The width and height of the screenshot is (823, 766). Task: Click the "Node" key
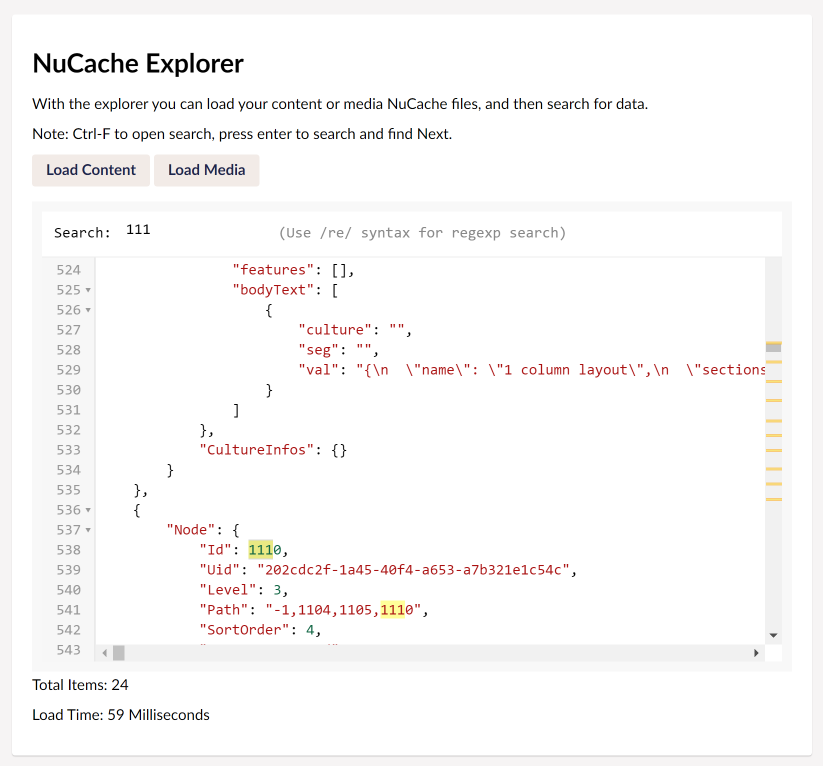pyautogui.click(x=191, y=530)
